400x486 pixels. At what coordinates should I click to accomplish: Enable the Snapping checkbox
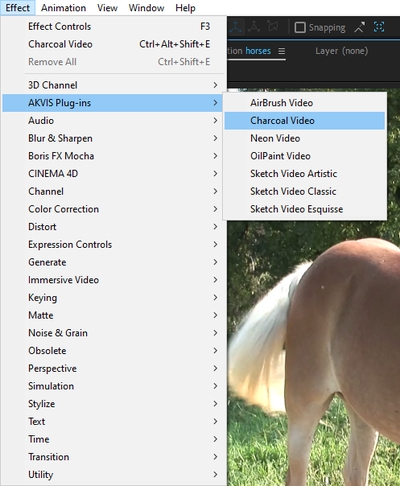click(x=300, y=27)
